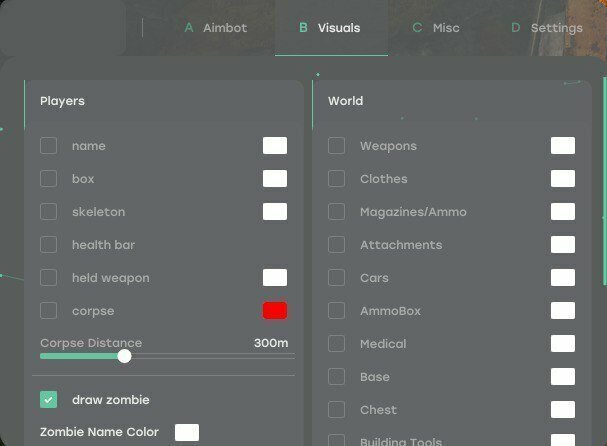The width and height of the screenshot is (607, 446).
Task: Uncheck the draw zombie checkbox
Action: click(48, 400)
